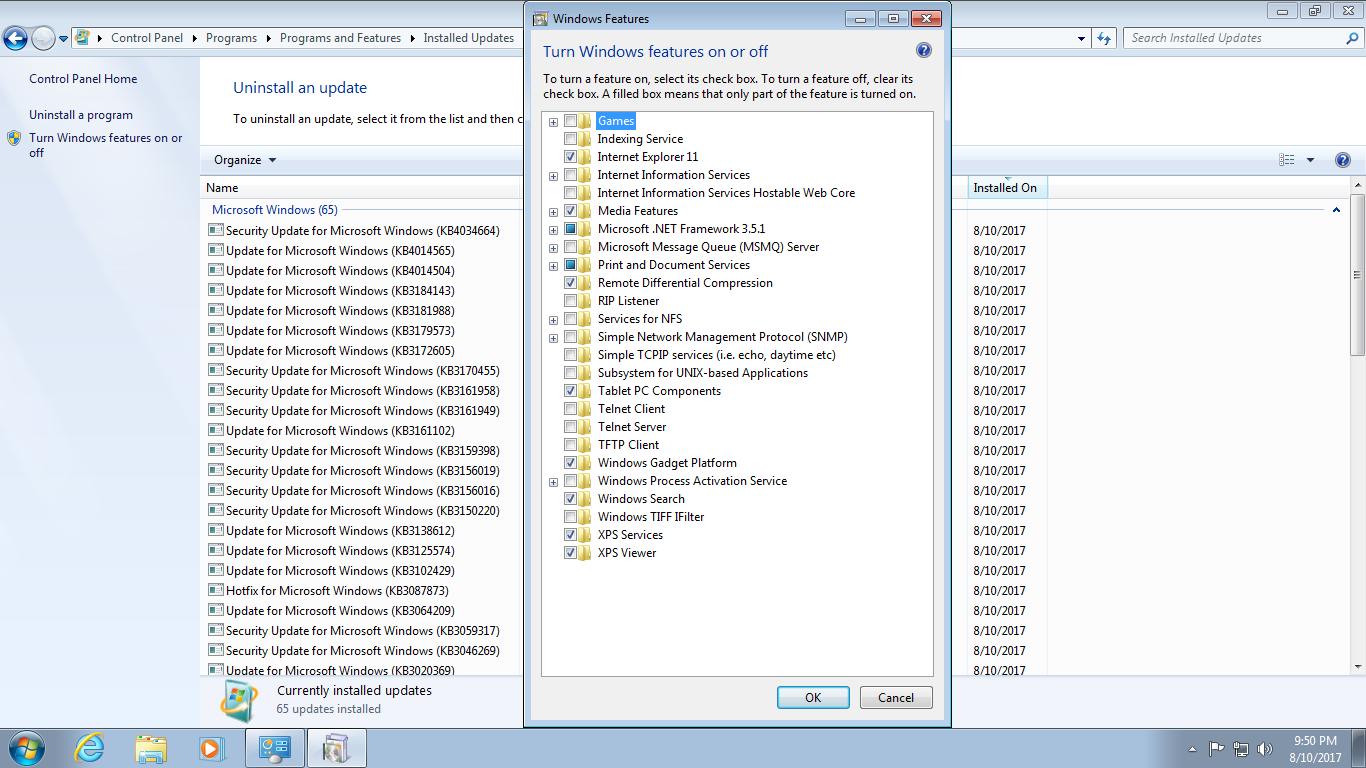The image size is (1366, 768).
Task: Switch to Control Panel taskbar button
Action: (275, 748)
